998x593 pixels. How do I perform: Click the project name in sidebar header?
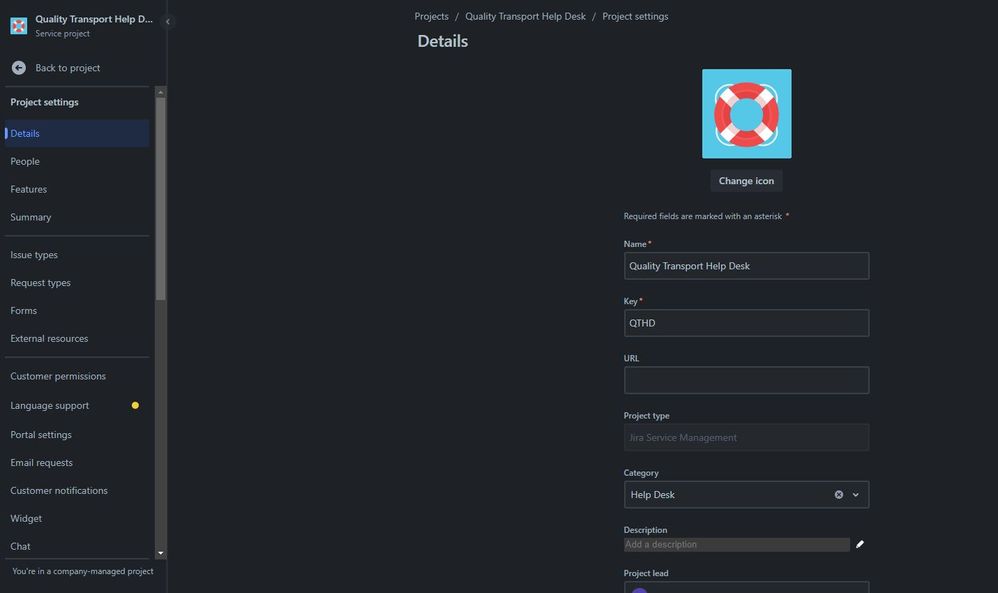(94, 19)
